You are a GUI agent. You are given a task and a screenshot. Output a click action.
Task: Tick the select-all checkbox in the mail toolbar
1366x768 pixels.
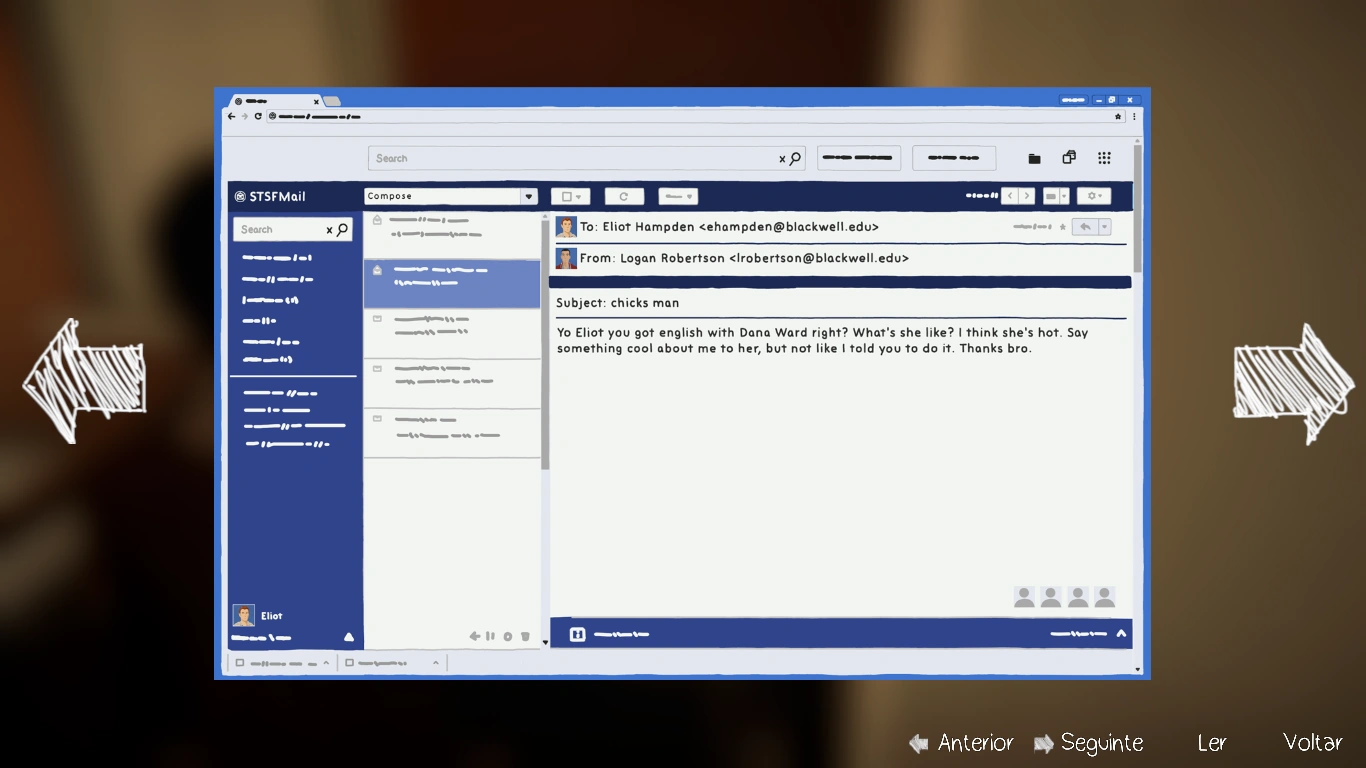point(567,197)
